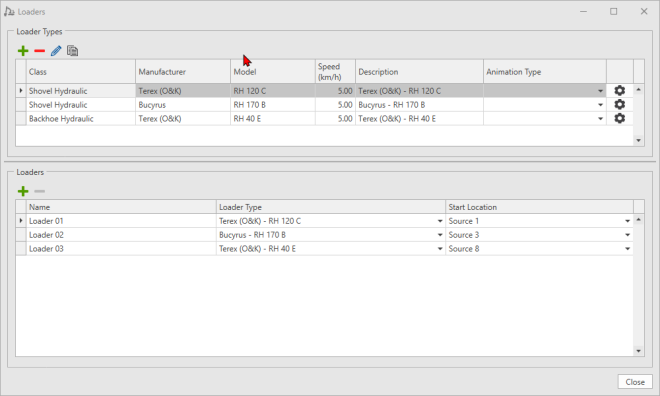Open Animation Type dropdown for RH 120 C

[600, 91]
